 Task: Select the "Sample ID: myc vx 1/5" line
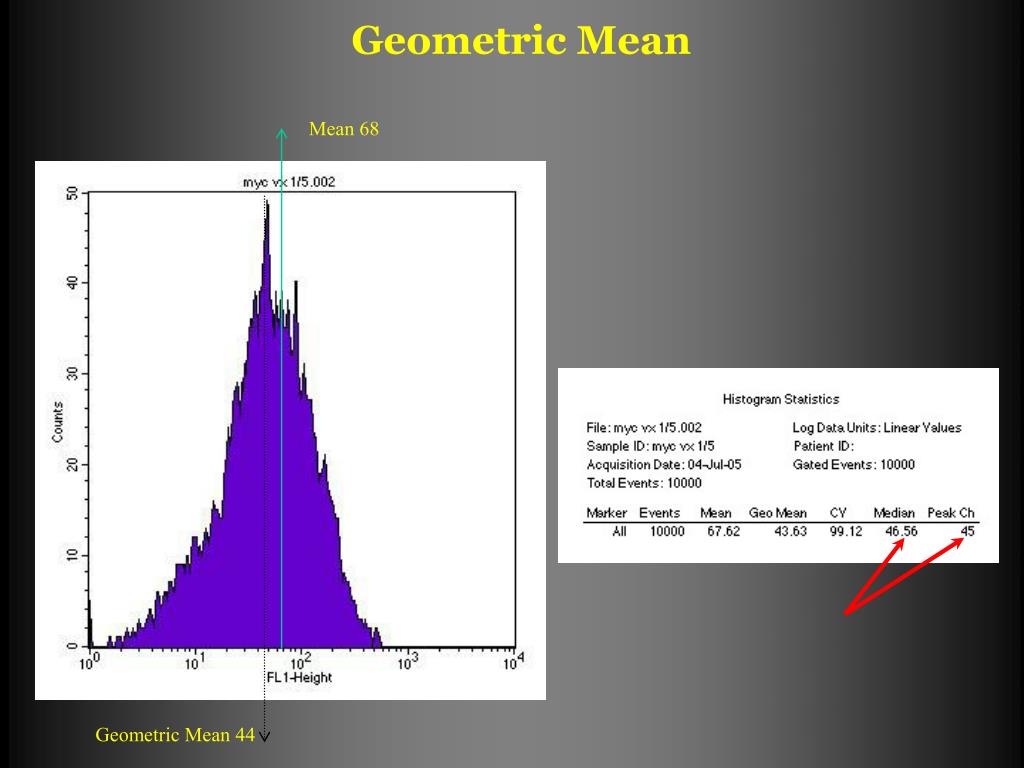pyautogui.click(x=650, y=446)
